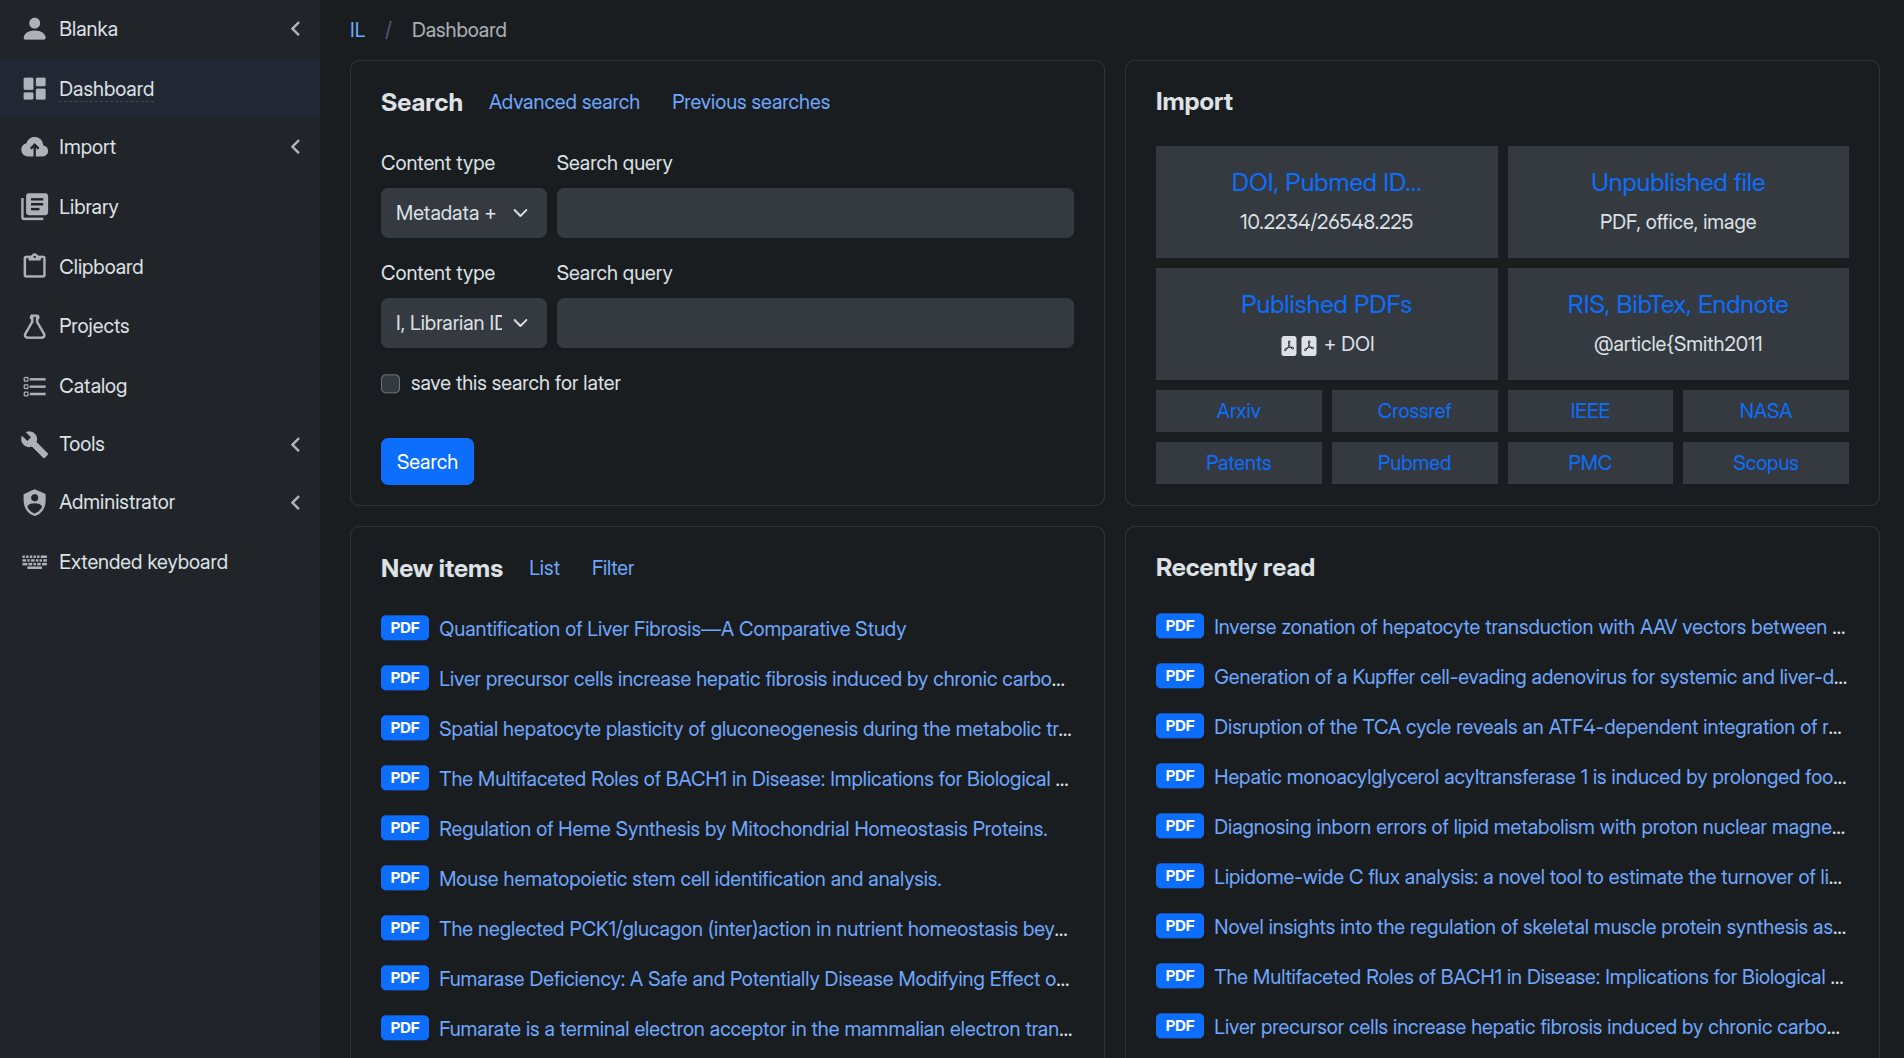The width and height of the screenshot is (1904, 1058).
Task: Open the Library section from the sidebar
Action: (x=89, y=206)
